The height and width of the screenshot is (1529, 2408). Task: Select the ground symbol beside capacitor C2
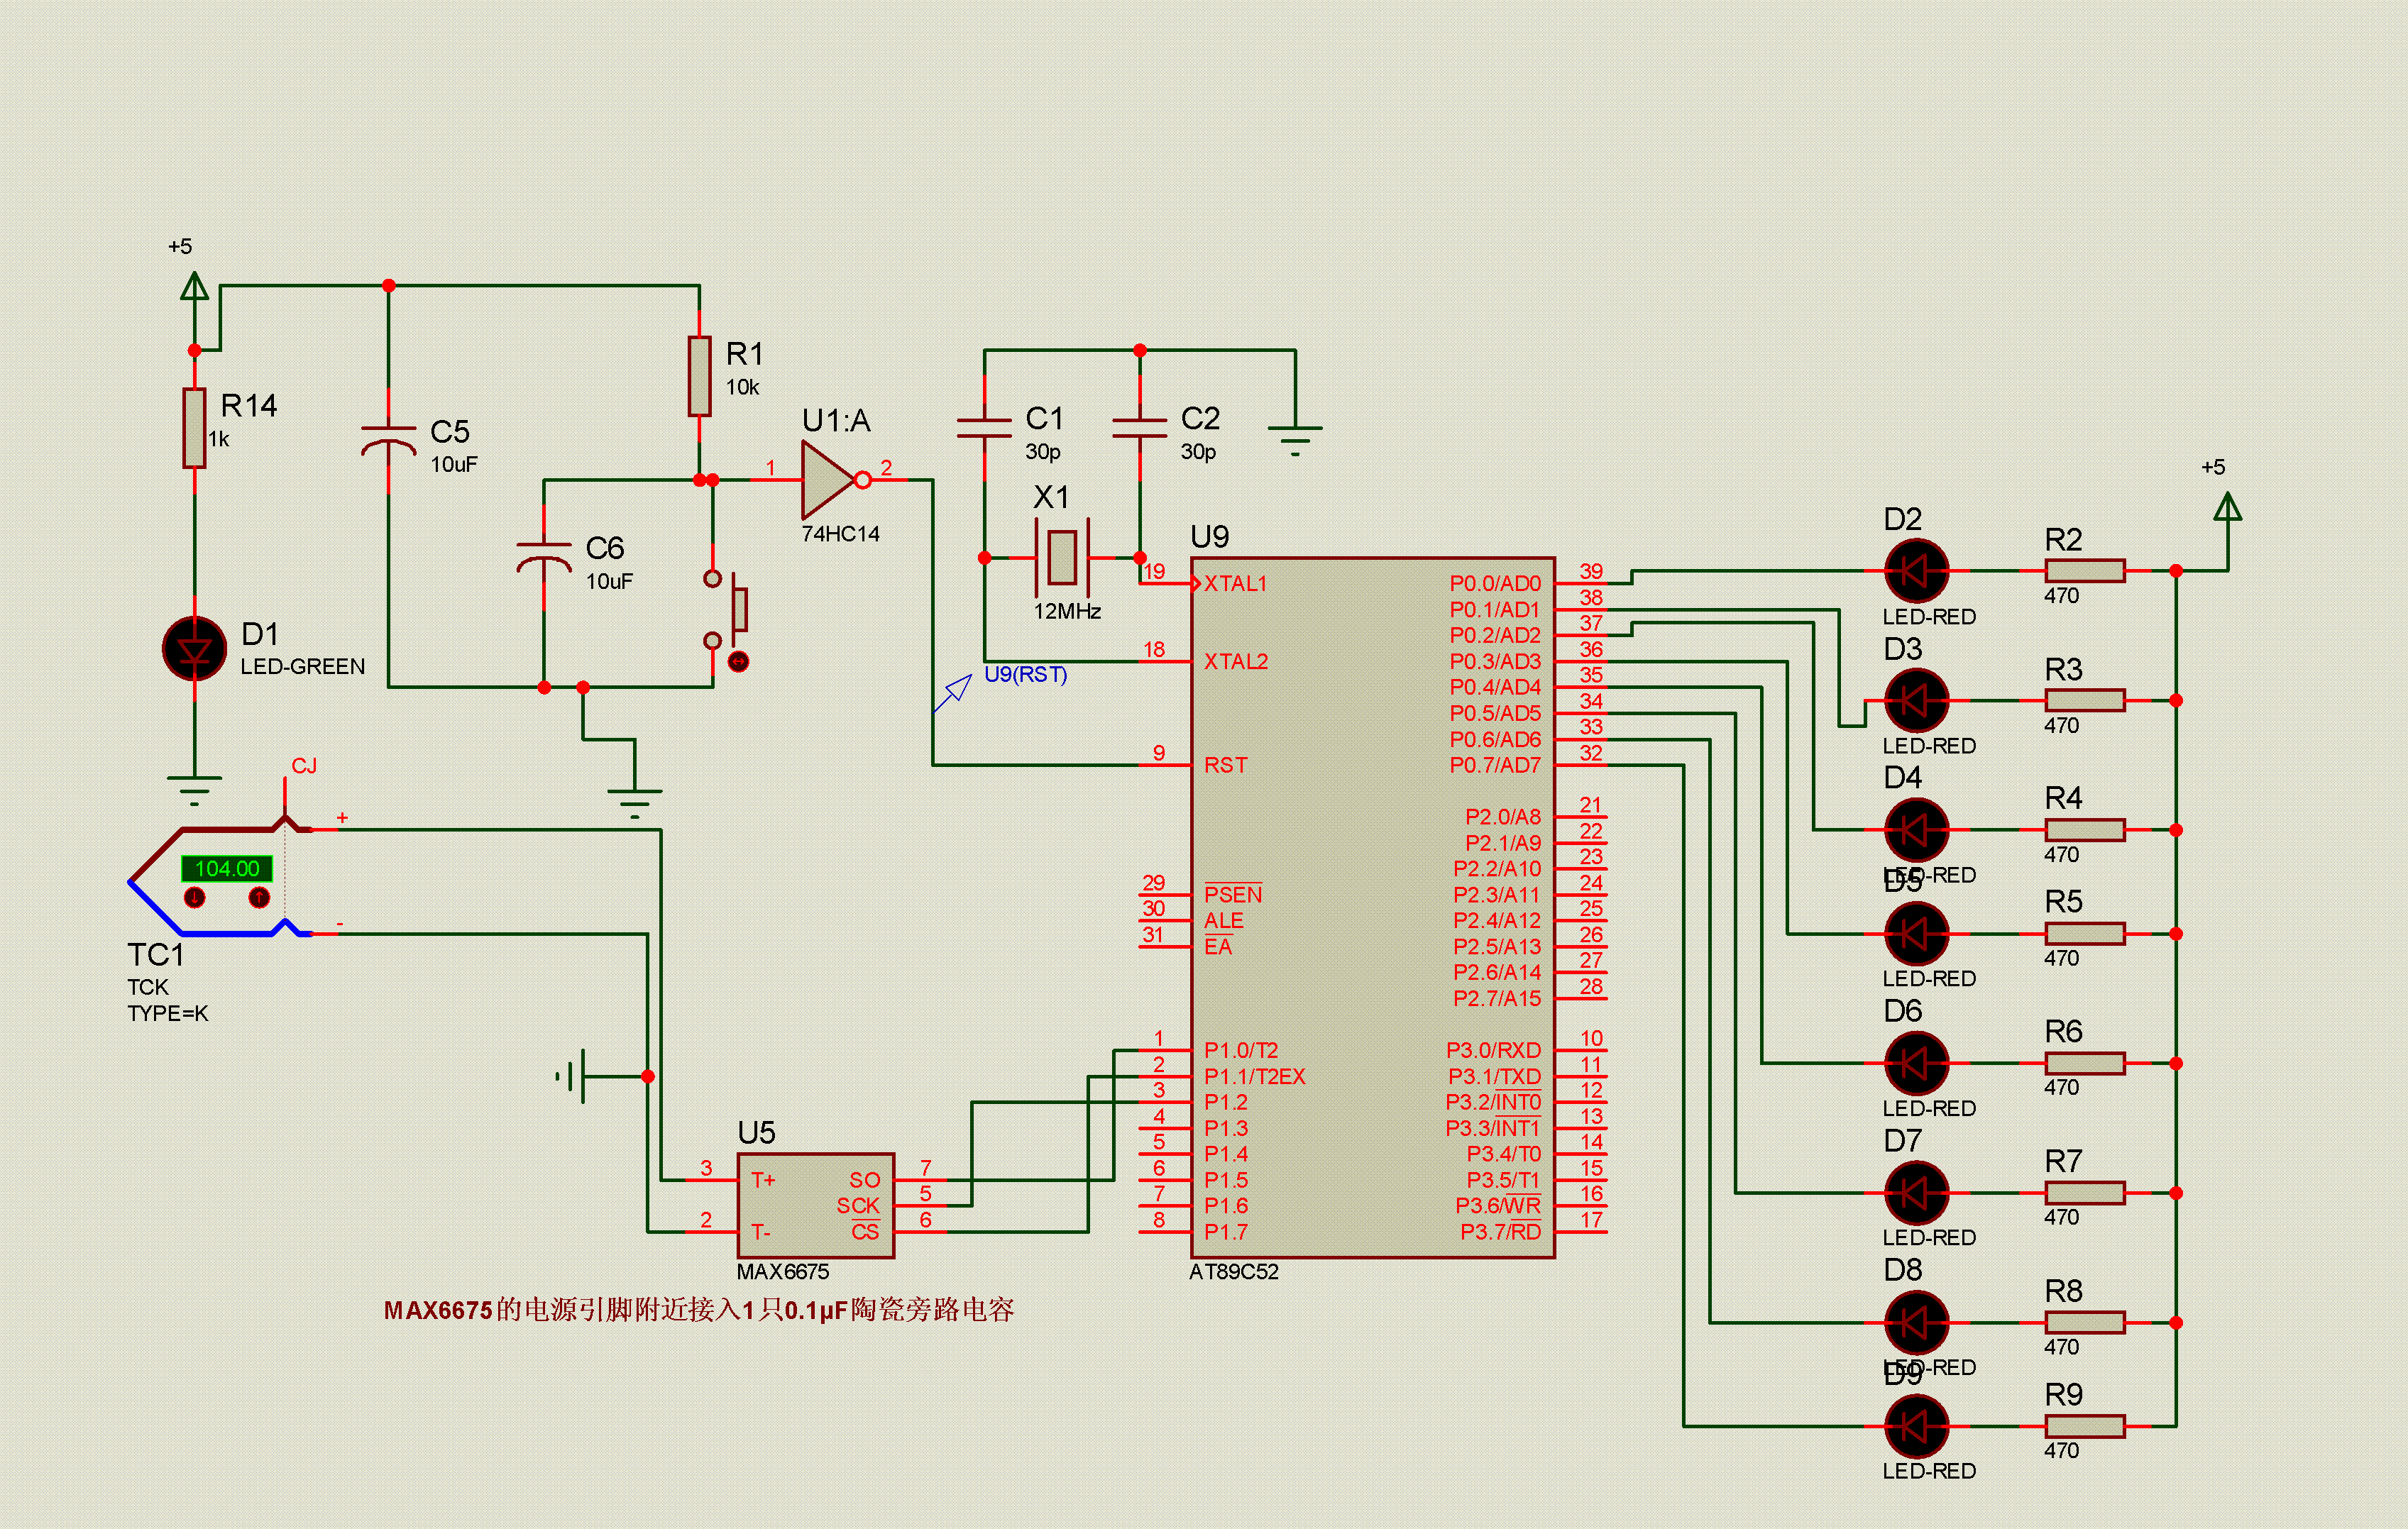click(x=1295, y=440)
